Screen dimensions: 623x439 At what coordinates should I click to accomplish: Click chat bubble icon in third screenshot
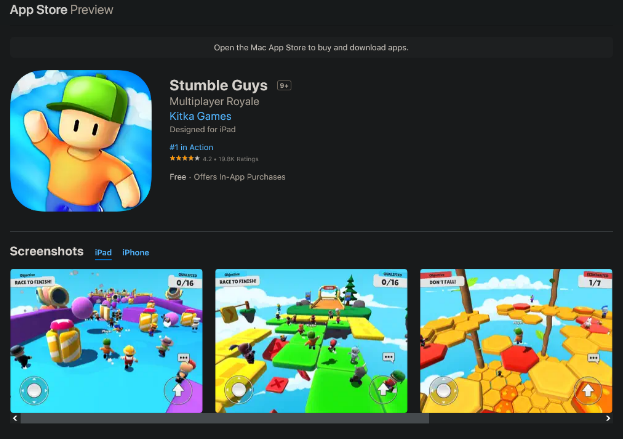click(593, 358)
